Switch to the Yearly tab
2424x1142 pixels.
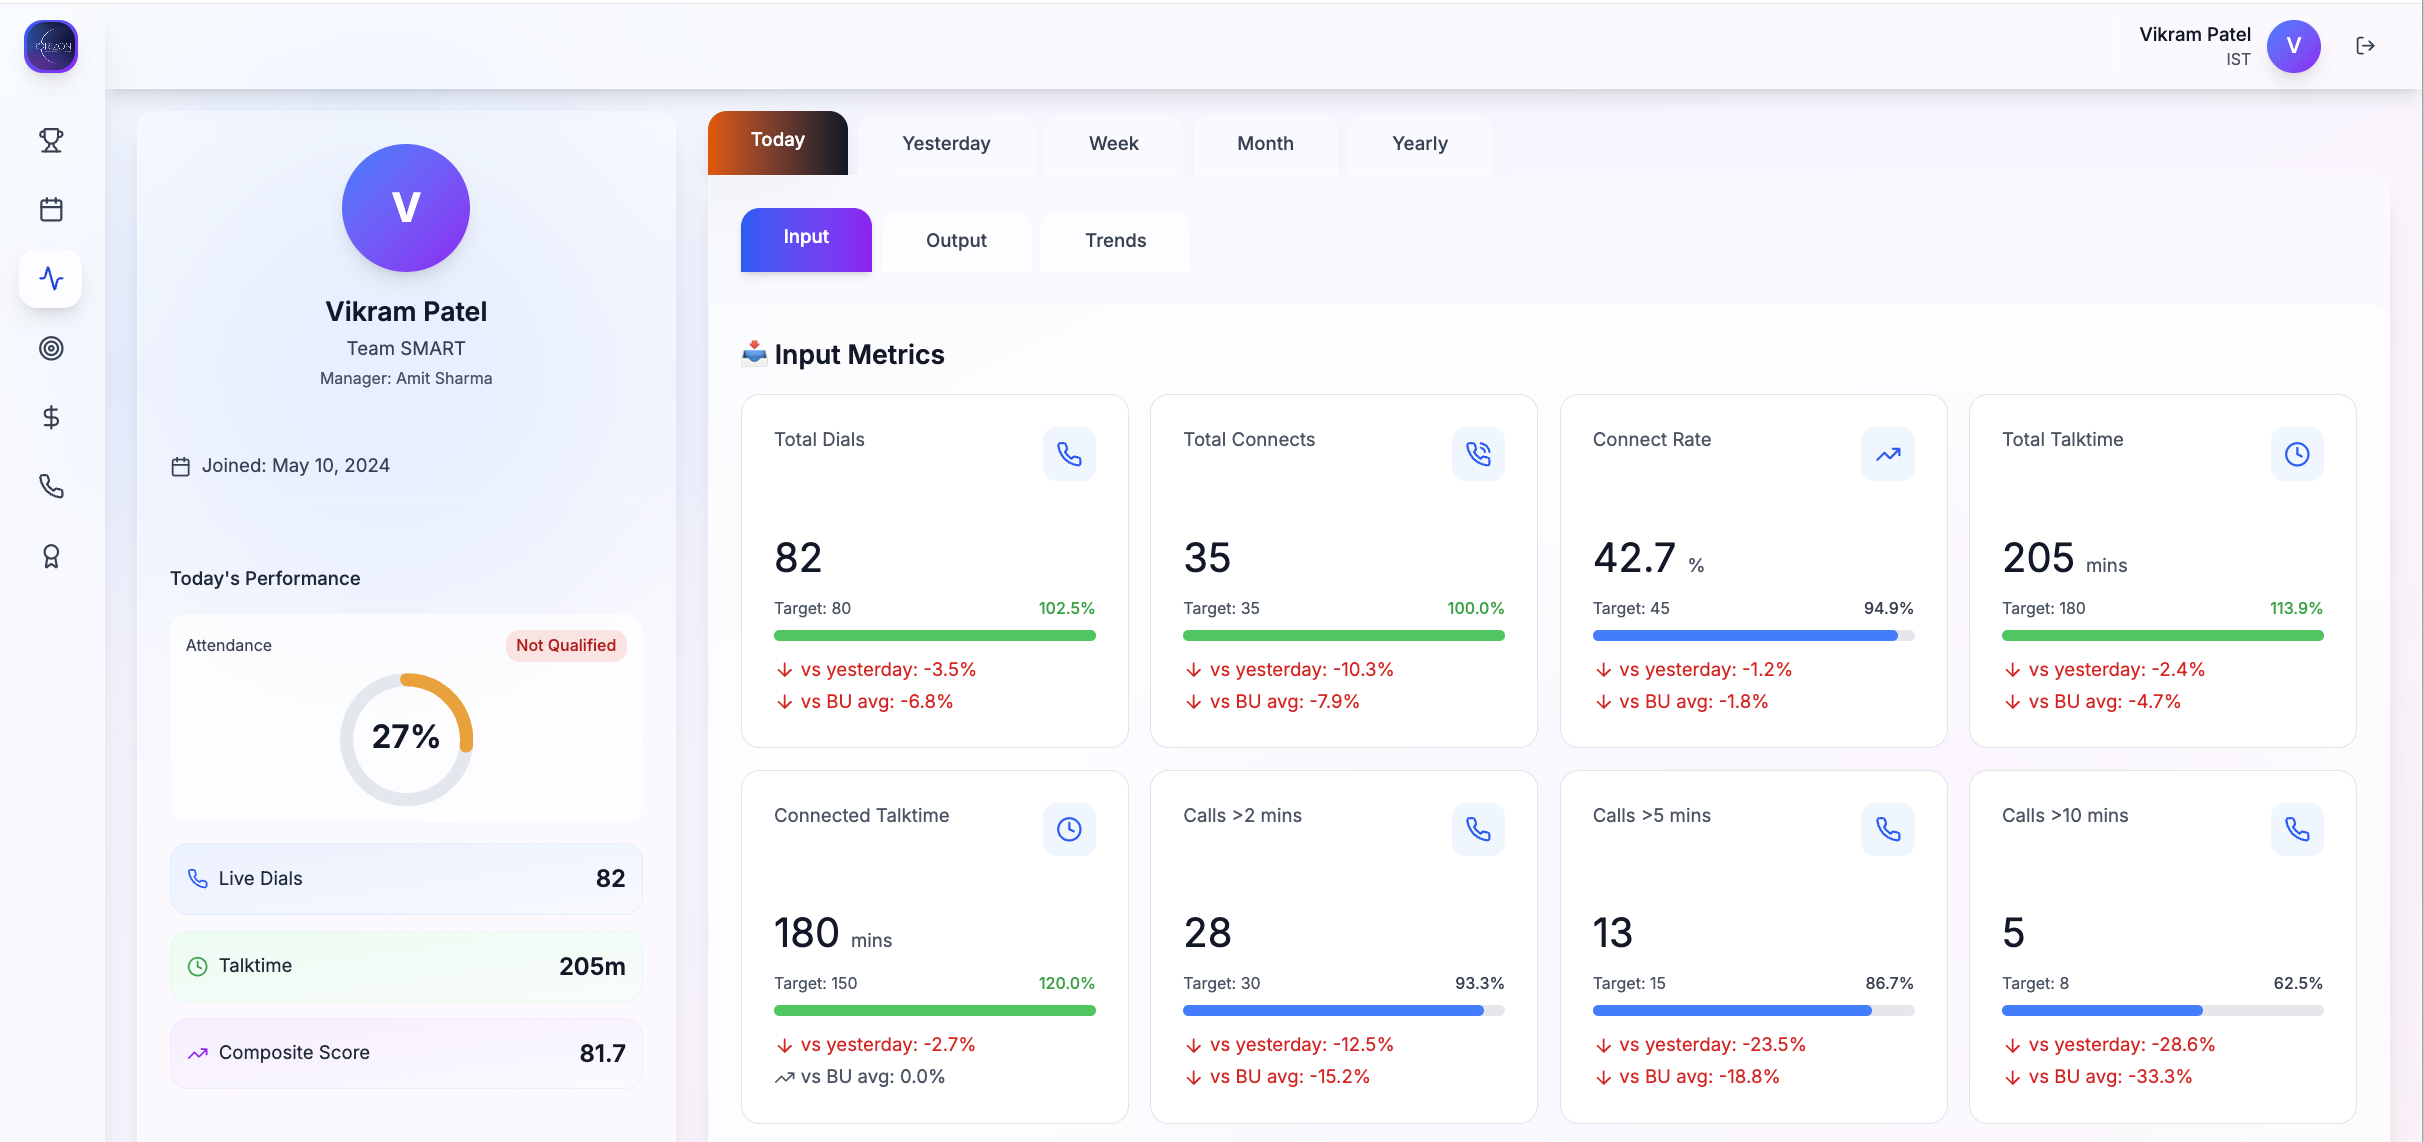tap(1419, 143)
